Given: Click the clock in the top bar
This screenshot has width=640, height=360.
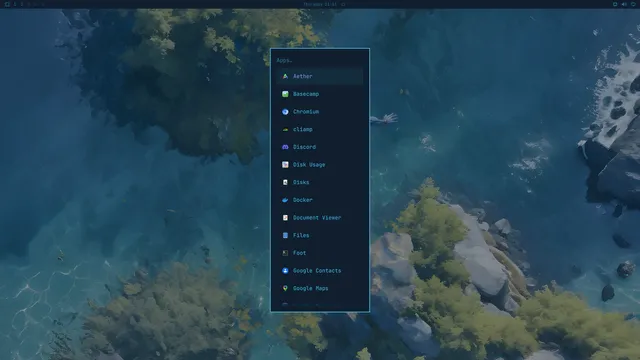Looking at the screenshot, I should coord(320,4).
